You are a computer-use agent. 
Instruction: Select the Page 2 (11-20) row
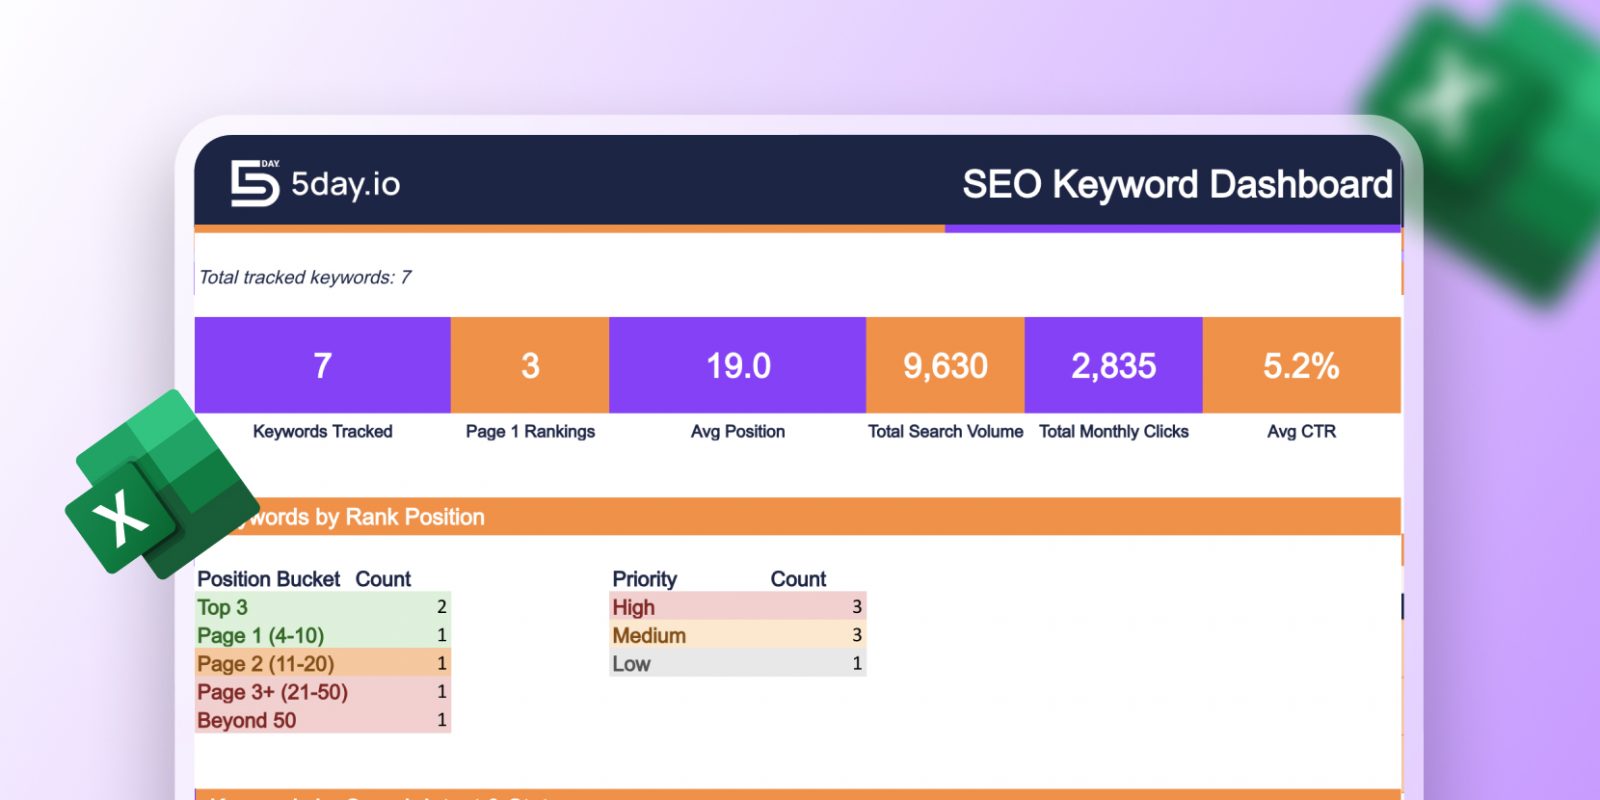click(x=323, y=663)
